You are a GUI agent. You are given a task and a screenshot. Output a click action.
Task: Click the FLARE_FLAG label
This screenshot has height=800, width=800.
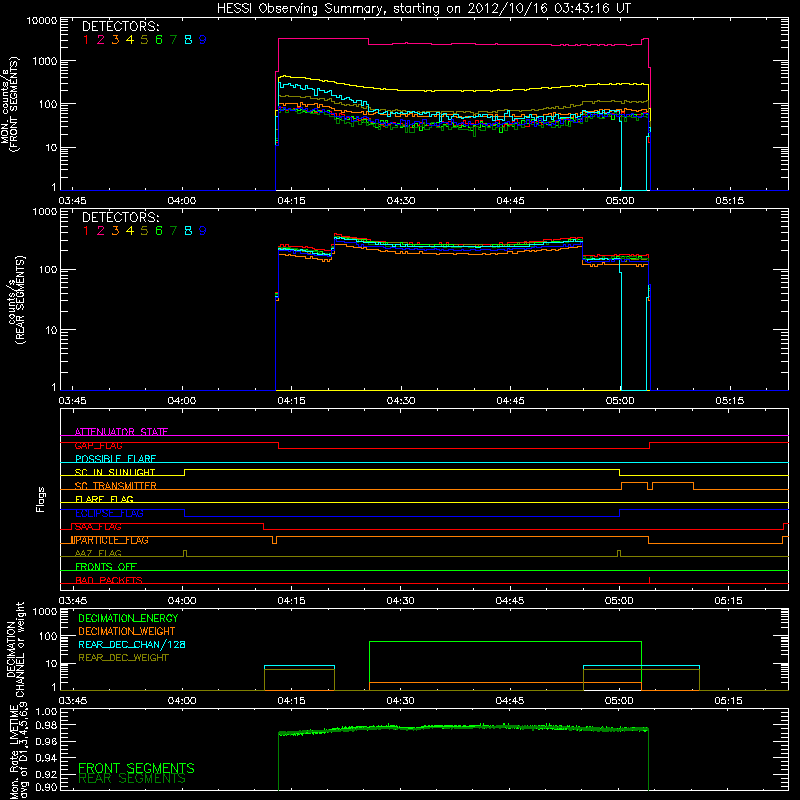coord(104,499)
